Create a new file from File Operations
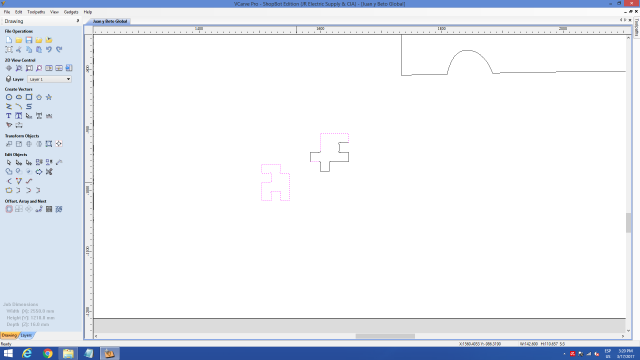 click(x=9, y=40)
